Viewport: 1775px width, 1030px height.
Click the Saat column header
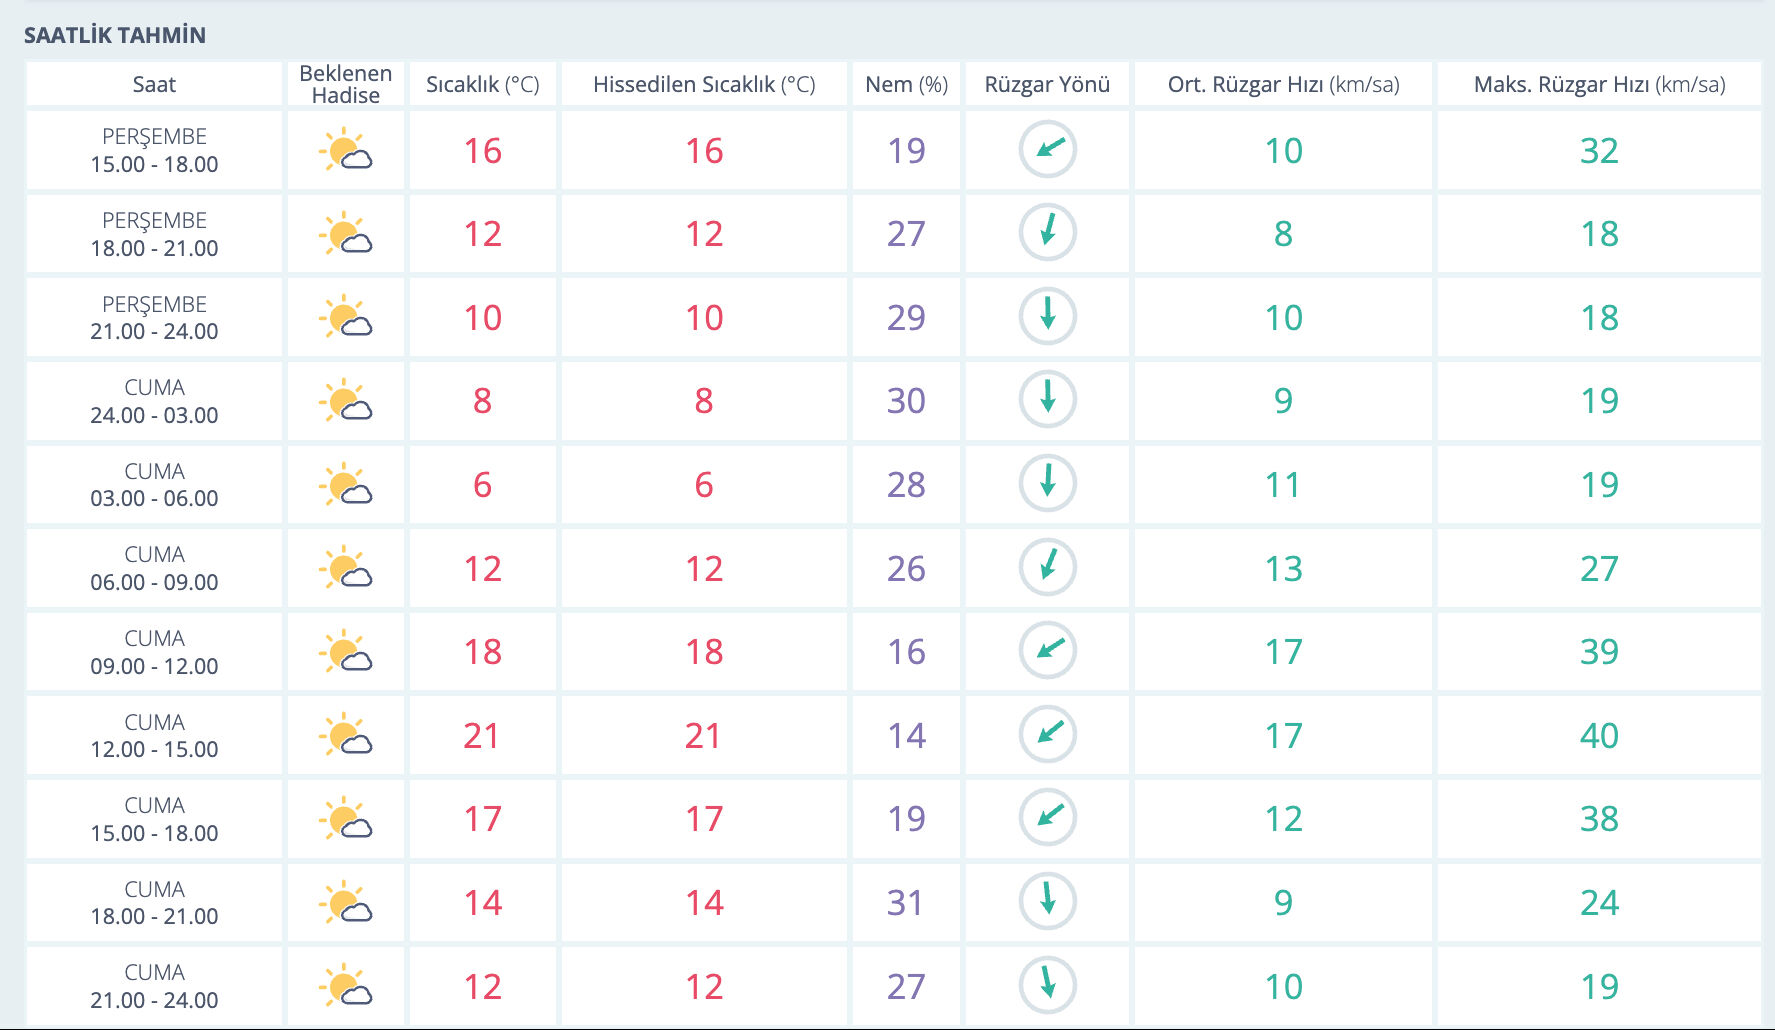coord(154,84)
